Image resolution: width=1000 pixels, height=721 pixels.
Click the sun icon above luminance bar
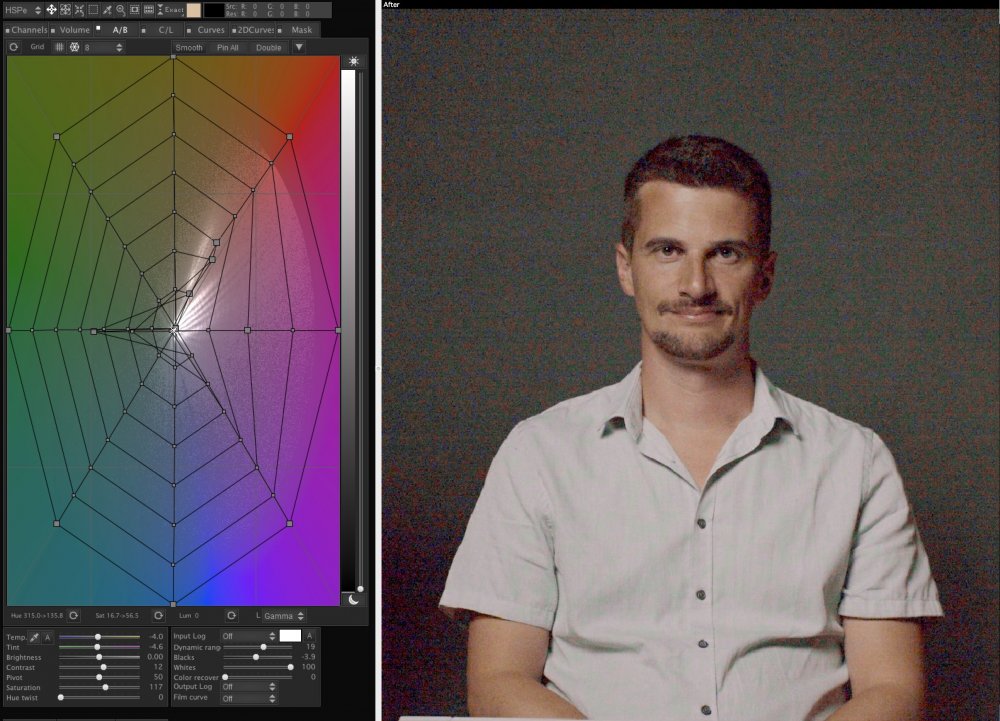(352, 62)
